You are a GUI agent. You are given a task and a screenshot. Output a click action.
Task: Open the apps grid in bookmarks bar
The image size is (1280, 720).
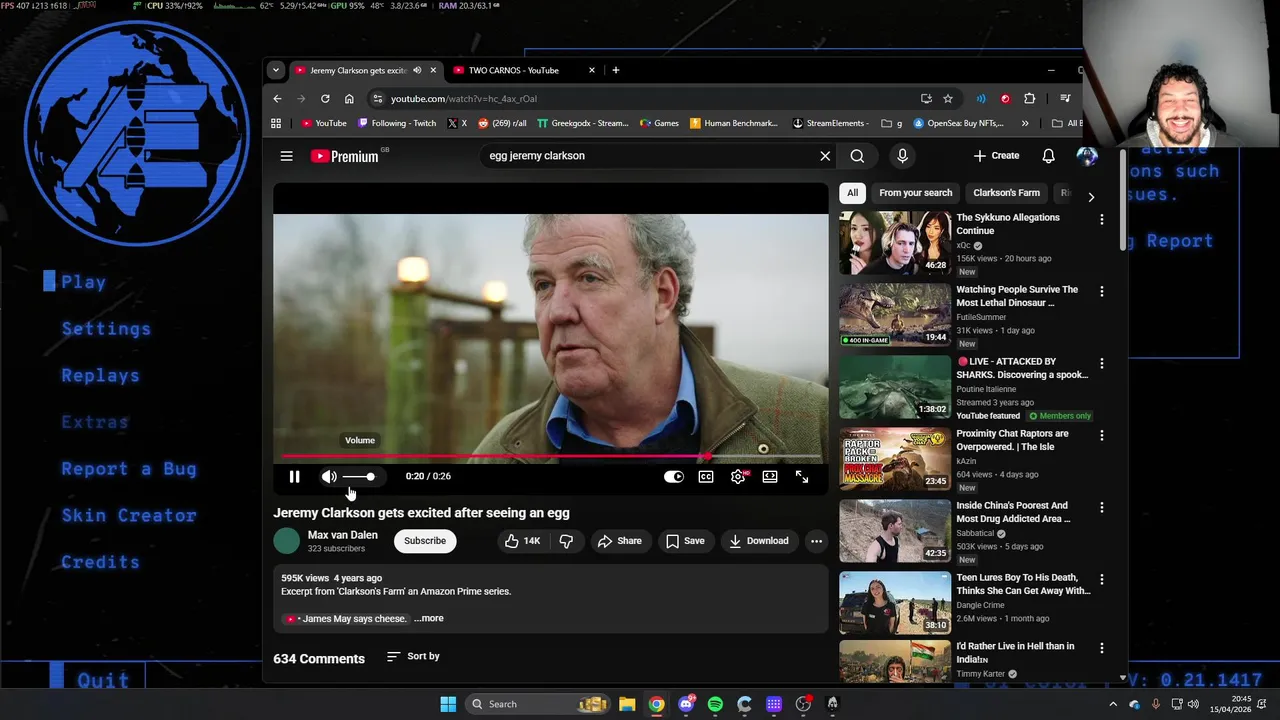[276, 124]
